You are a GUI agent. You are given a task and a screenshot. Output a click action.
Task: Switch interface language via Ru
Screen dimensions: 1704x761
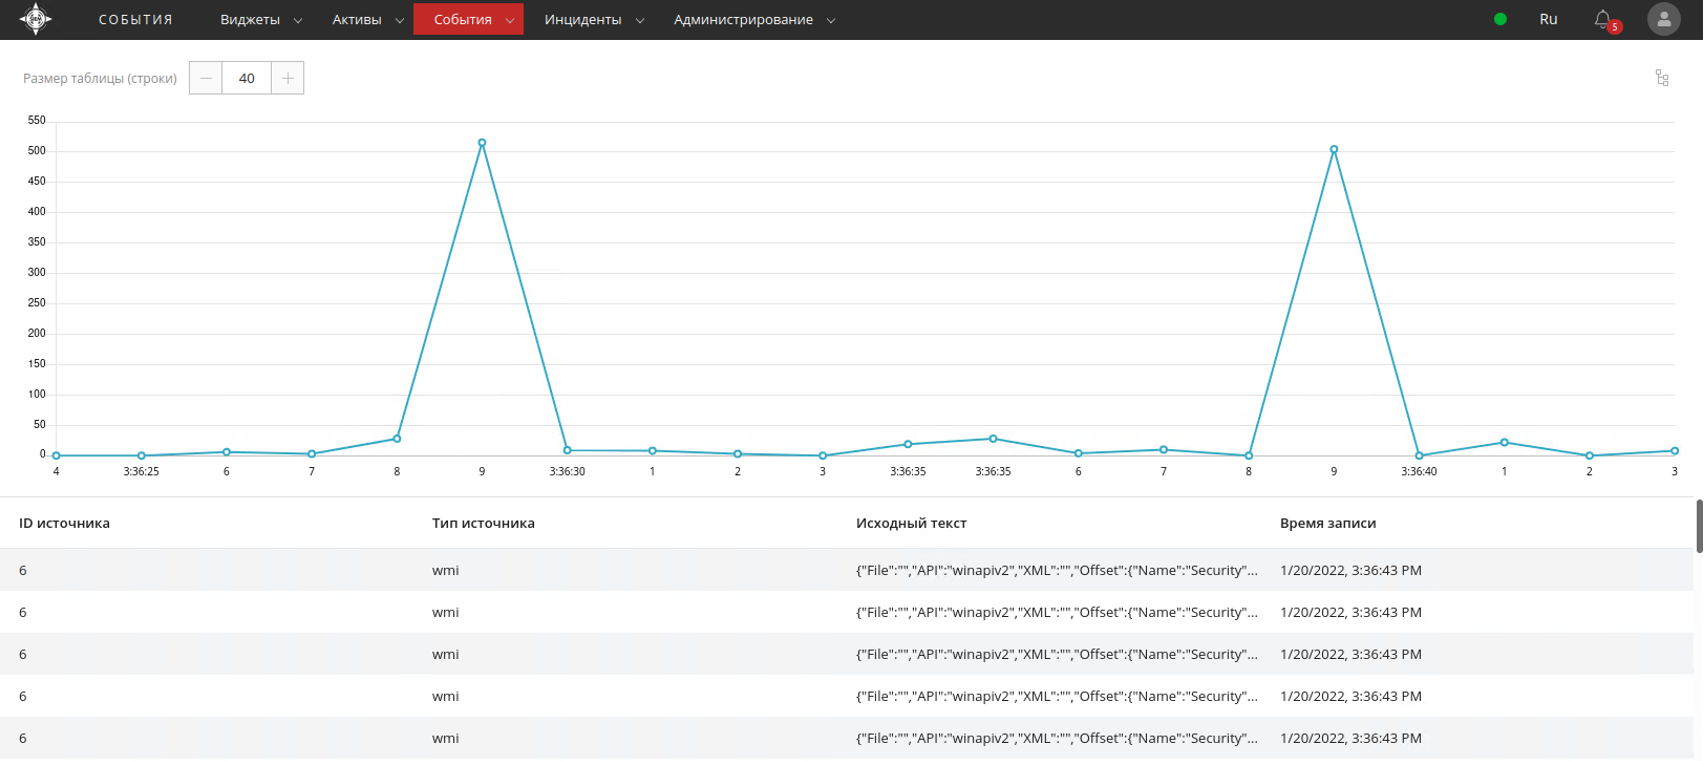click(x=1548, y=19)
